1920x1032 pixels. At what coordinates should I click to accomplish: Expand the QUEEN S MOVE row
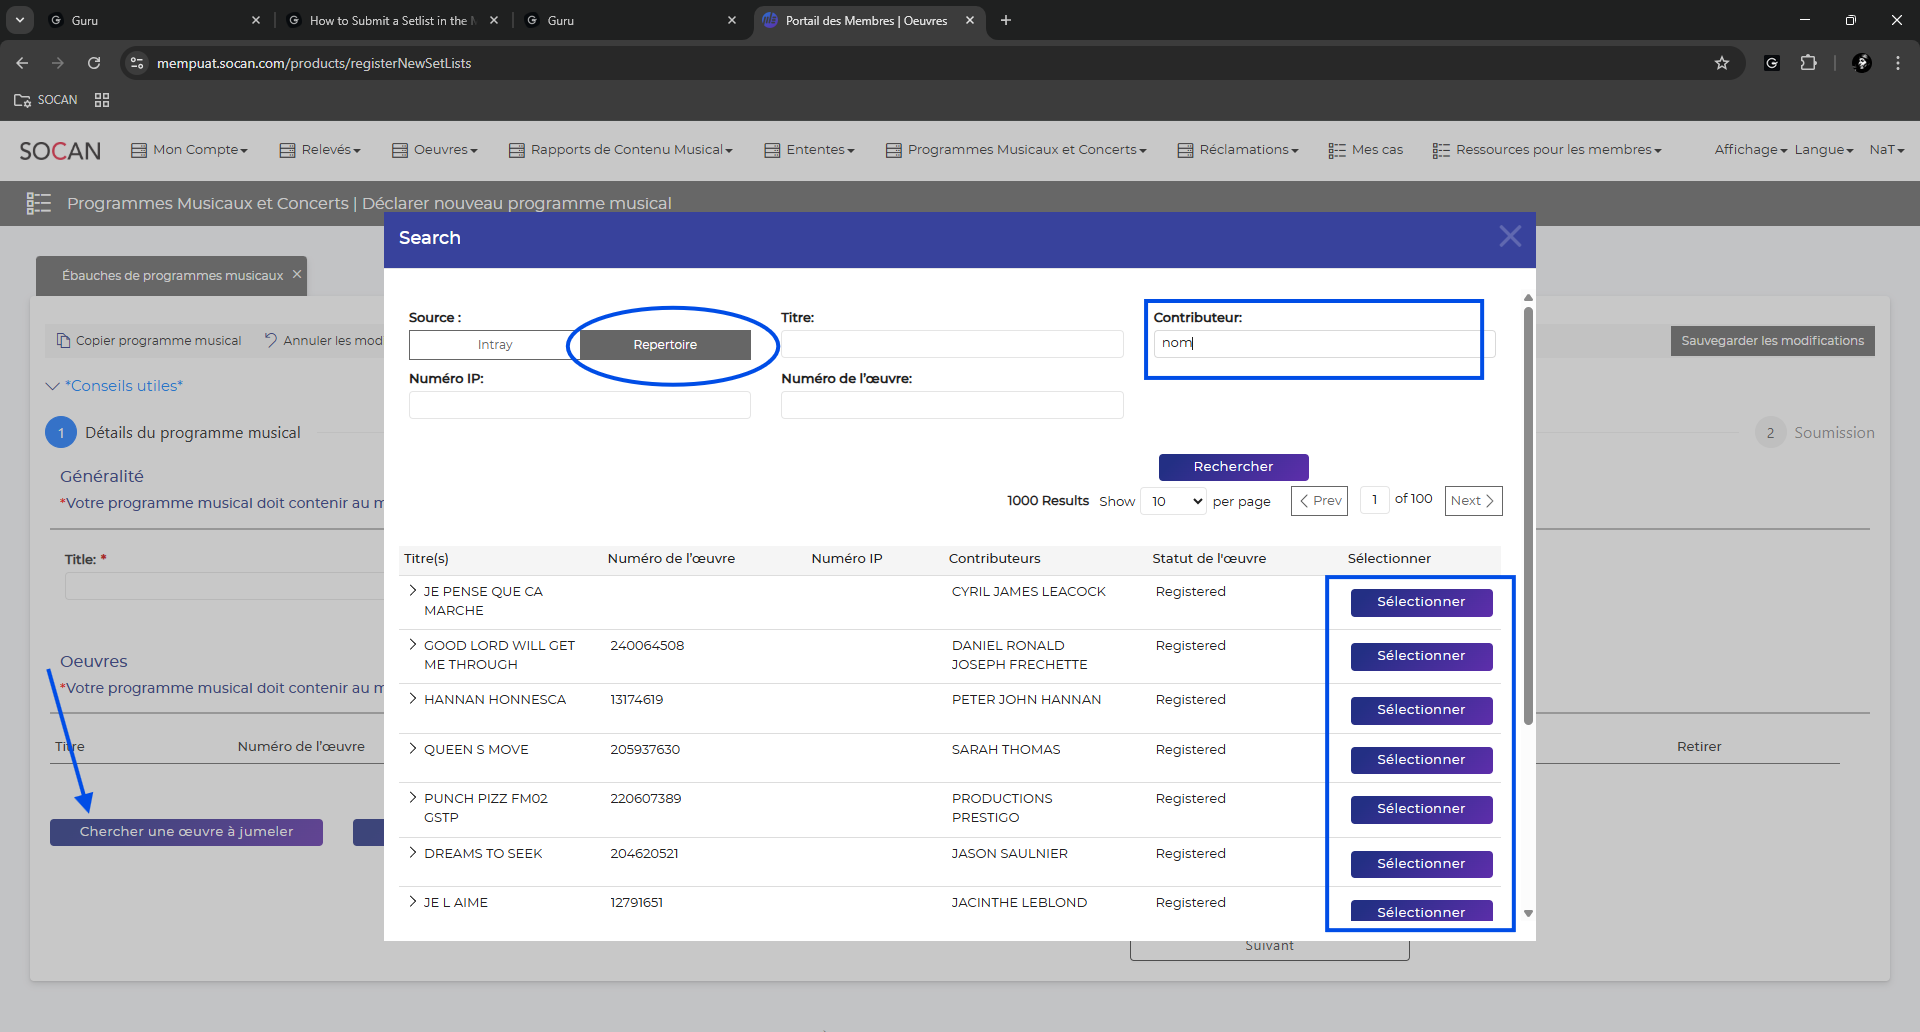click(x=413, y=749)
